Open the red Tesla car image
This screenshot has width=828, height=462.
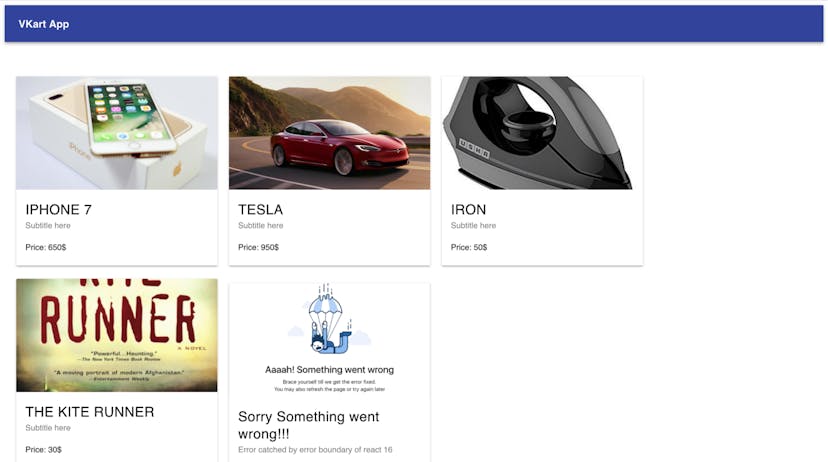[330, 133]
